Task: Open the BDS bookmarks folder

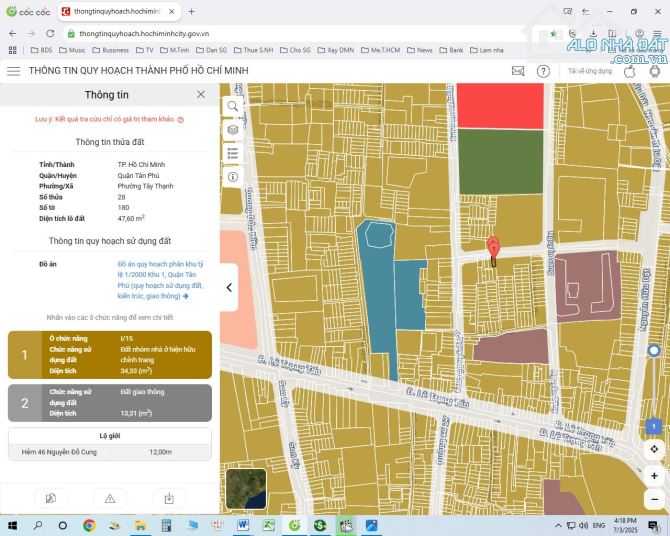Action: [41, 50]
